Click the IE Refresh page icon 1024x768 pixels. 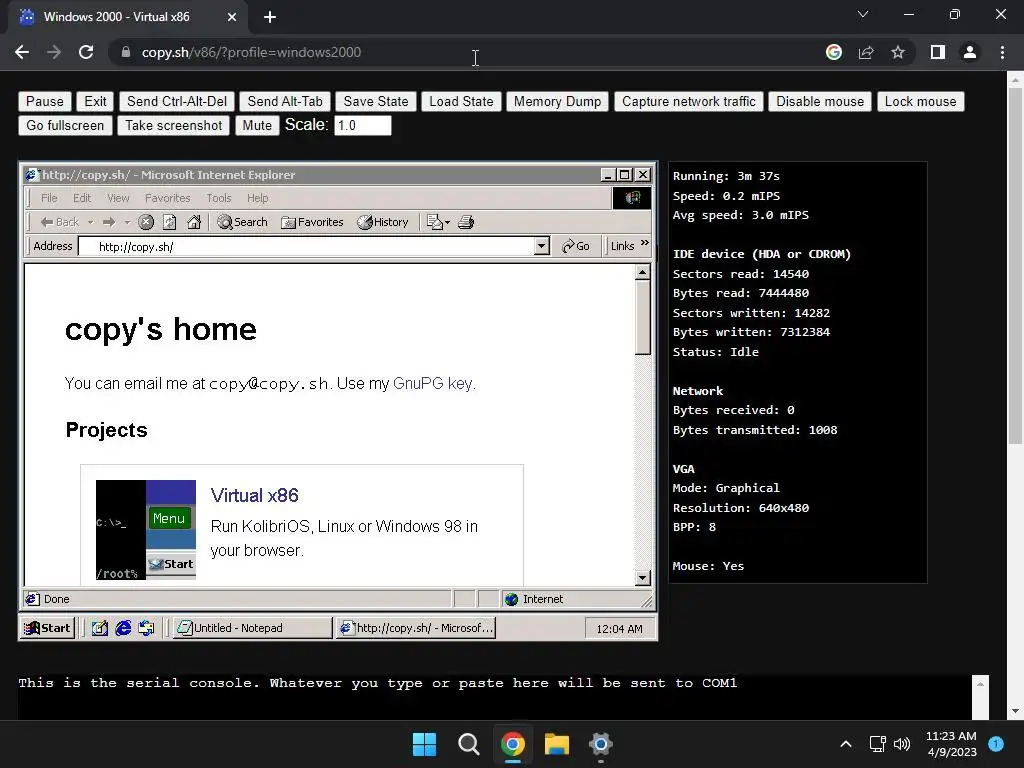coord(170,222)
